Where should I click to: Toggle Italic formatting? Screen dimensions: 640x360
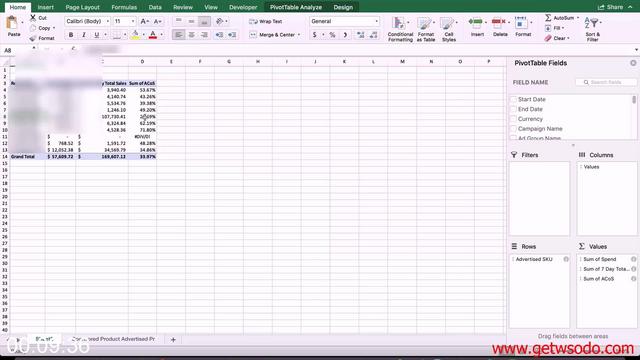coord(84,35)
